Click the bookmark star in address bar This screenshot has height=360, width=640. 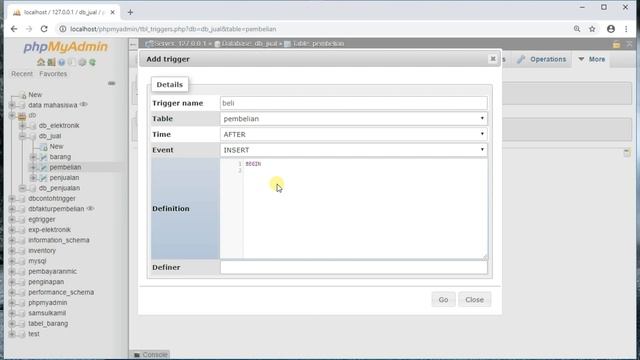pos(592,29)
